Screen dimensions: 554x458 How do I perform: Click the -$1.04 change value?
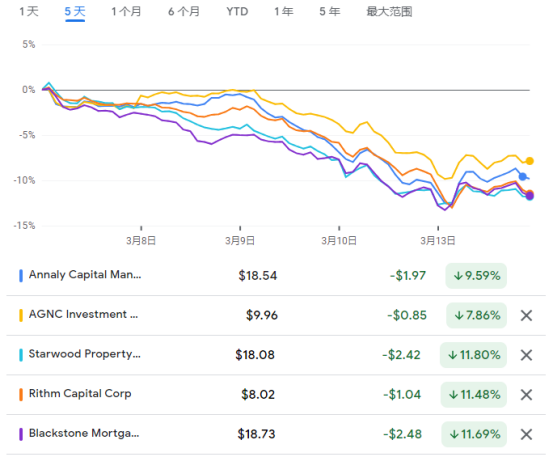pyautogui.click(x=402, y=394)
